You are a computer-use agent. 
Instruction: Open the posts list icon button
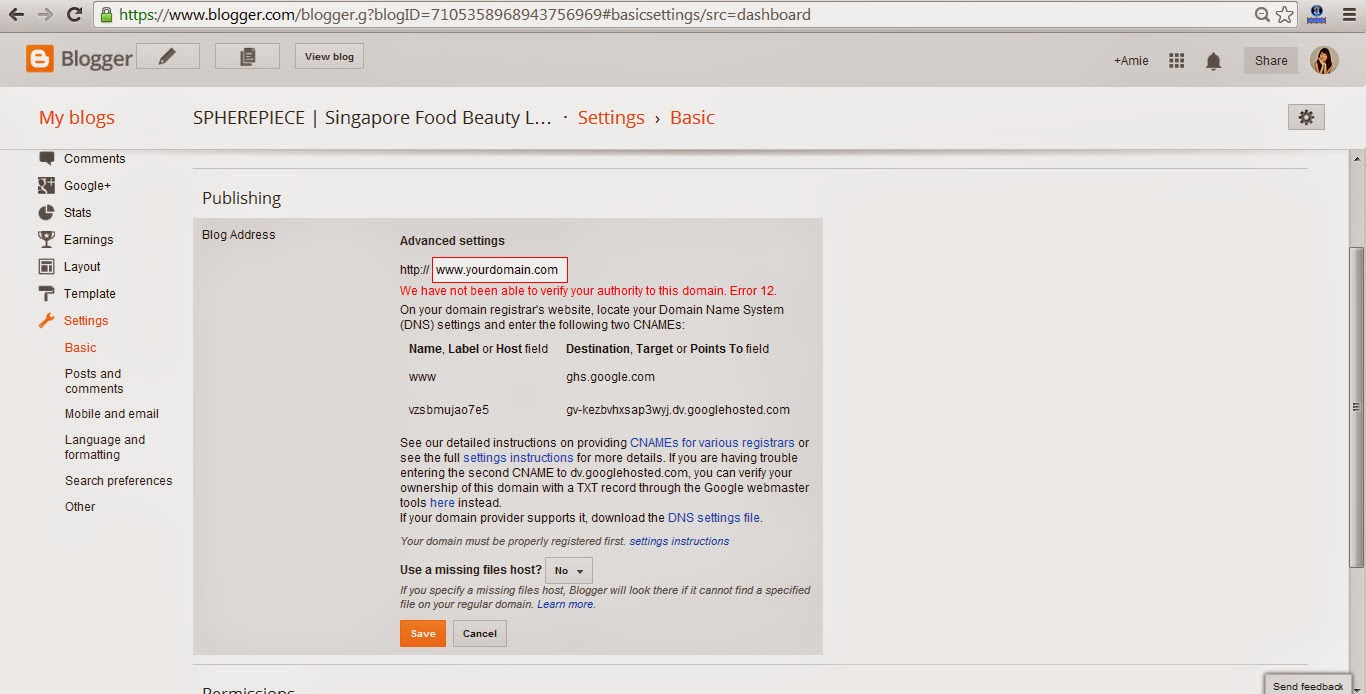point(247,57)
